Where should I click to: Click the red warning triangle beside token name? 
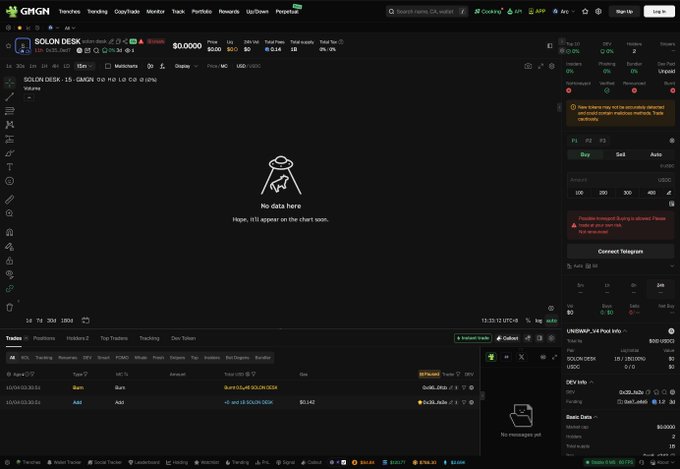[141, 42]
